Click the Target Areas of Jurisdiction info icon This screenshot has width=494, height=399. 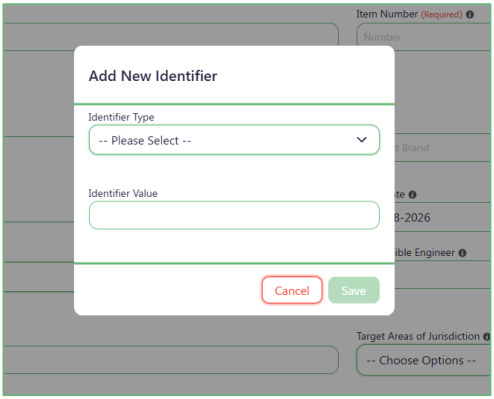click(x=487, y=337)
